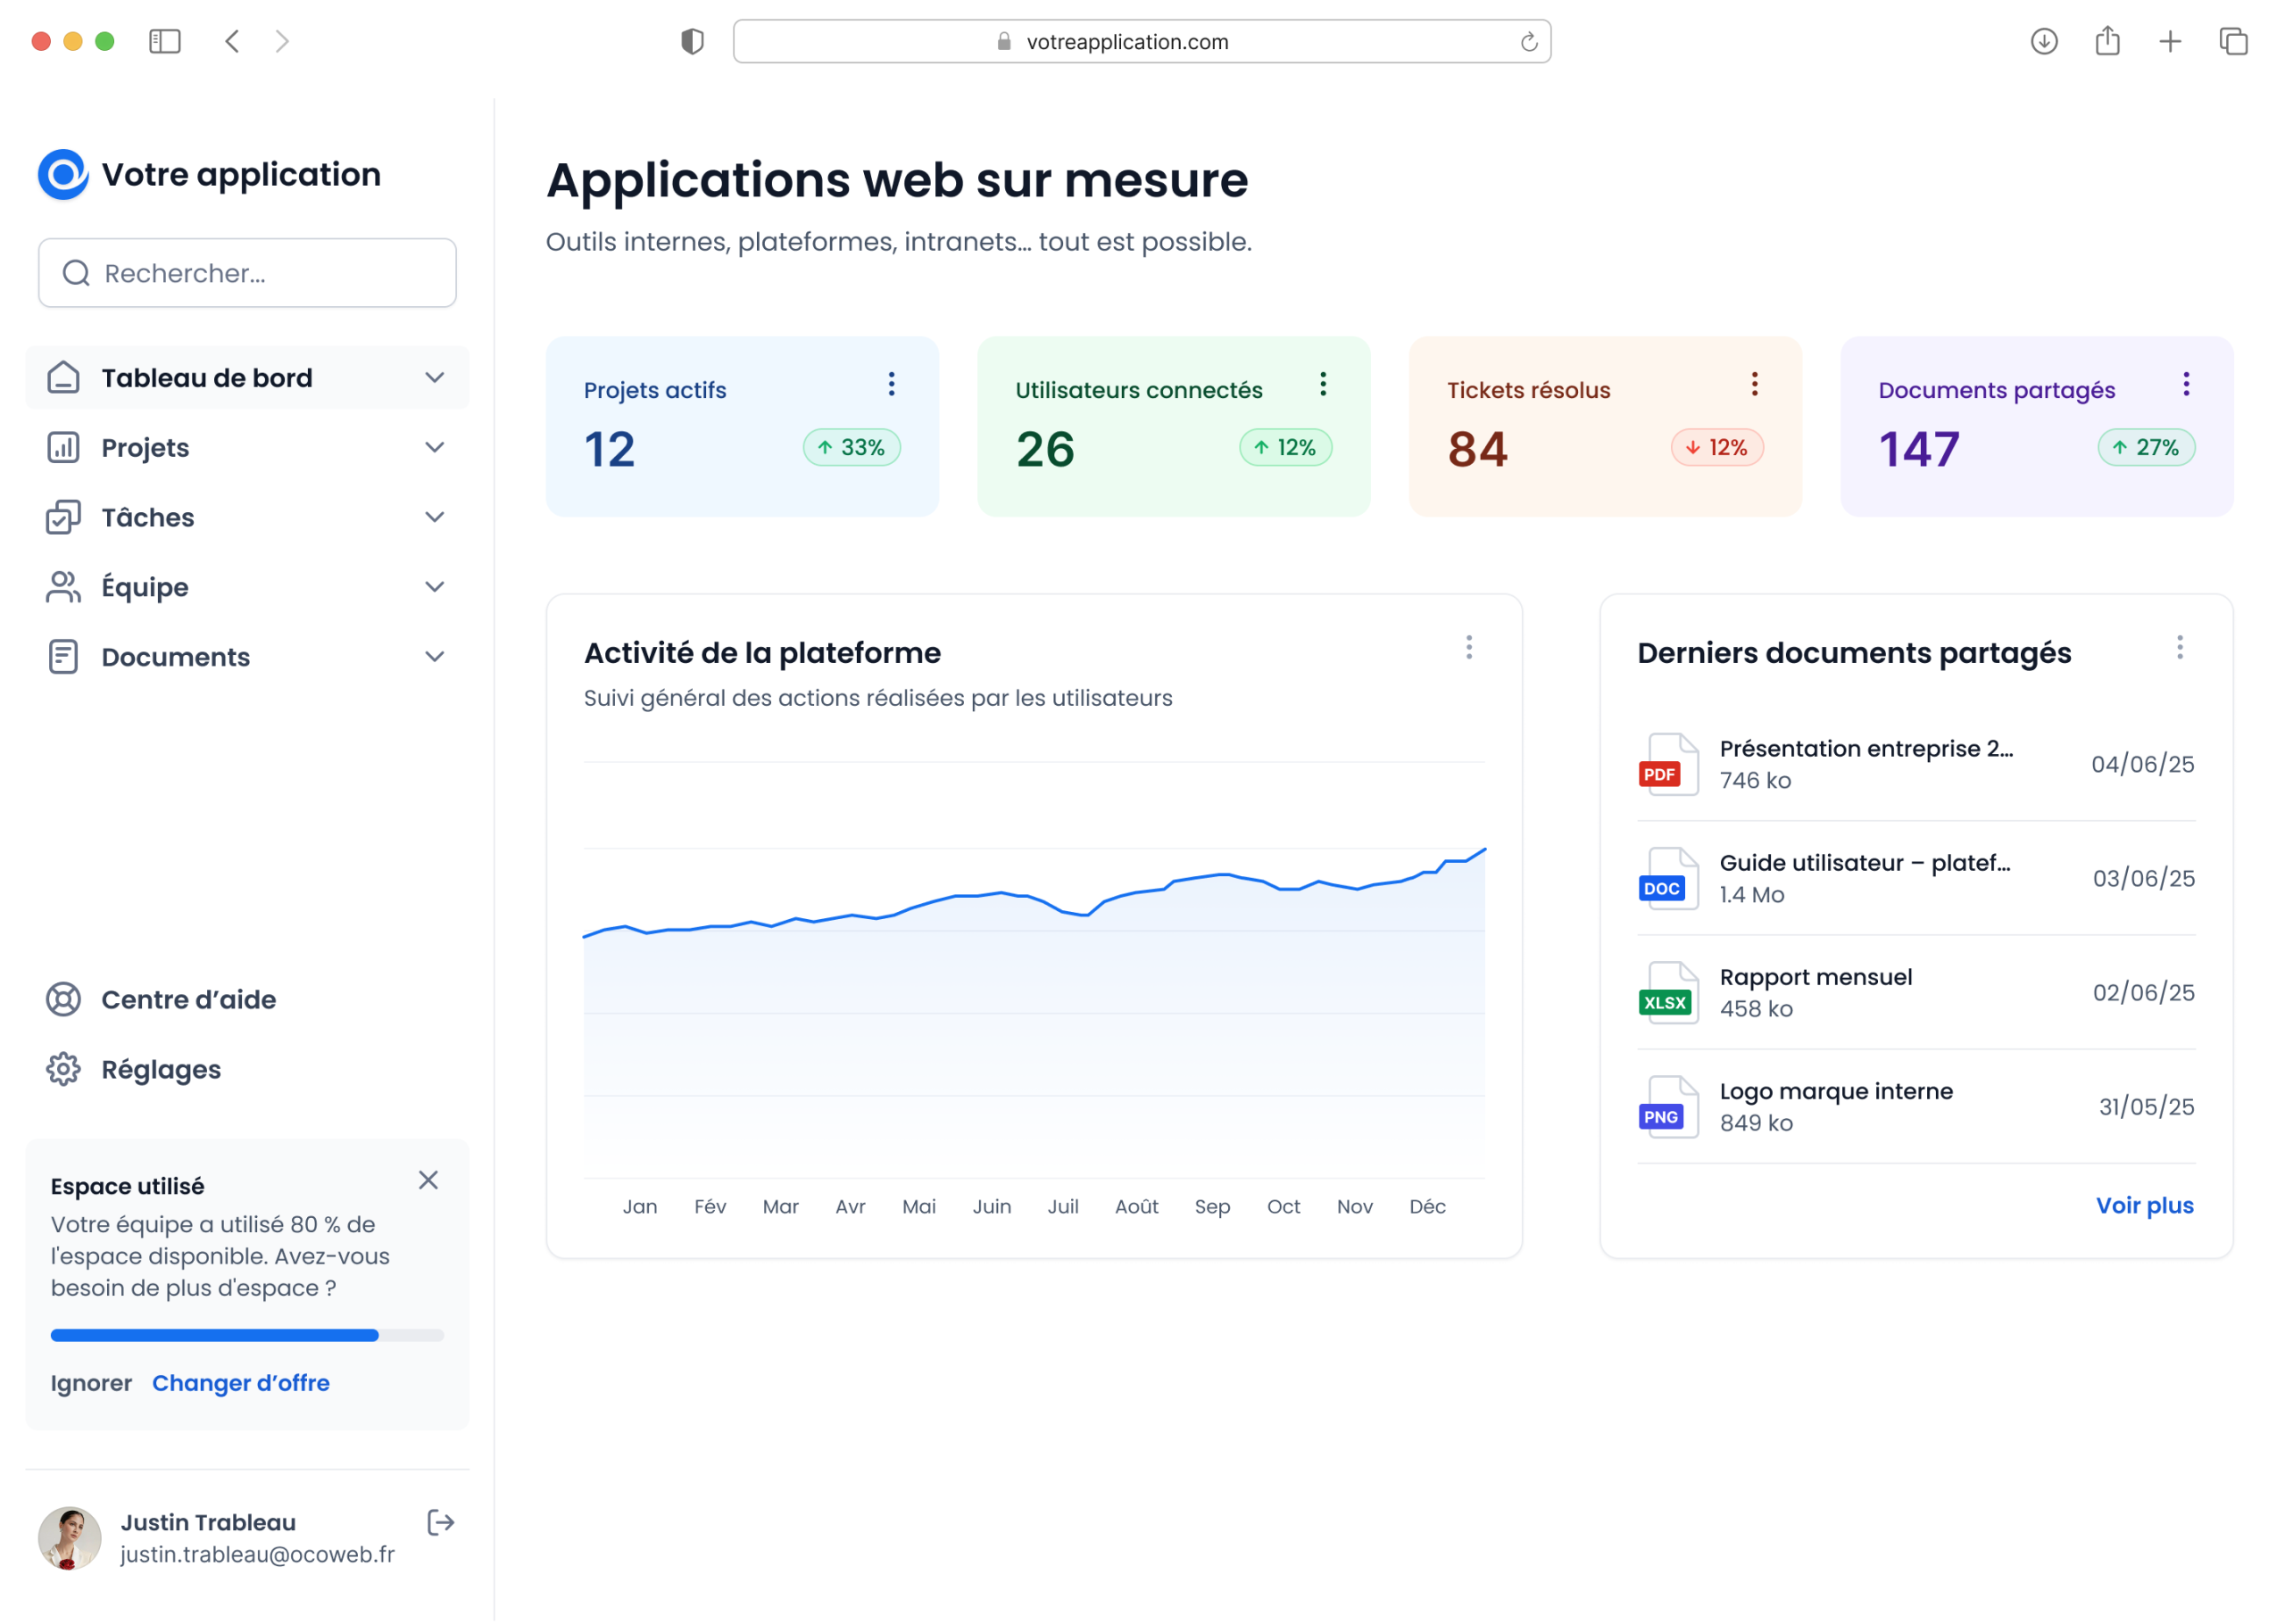Expand the Tâches sidebar section
The image size is (2285, 1624).
coord(434,517)
